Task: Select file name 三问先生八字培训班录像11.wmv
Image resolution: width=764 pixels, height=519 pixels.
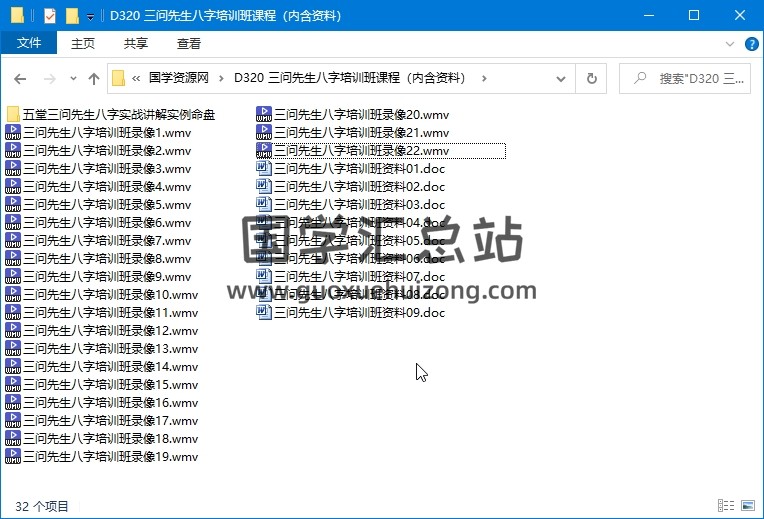Action: [111, 313]
